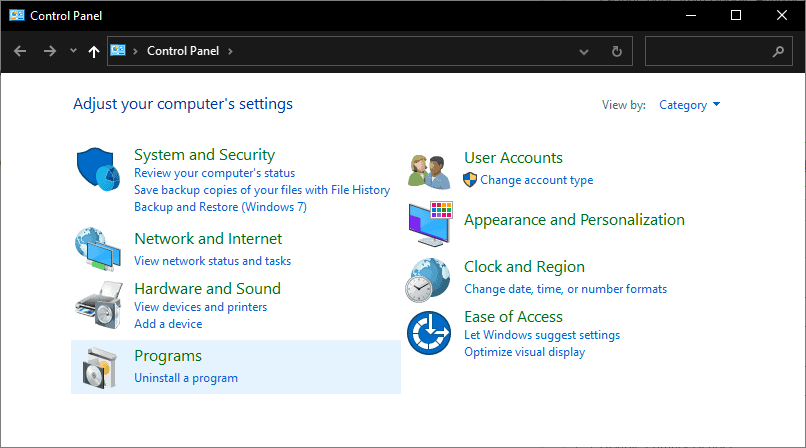Screen dimensions: 806x448
Task: Close the Control Panel window
Action: [x=782, y=15]
